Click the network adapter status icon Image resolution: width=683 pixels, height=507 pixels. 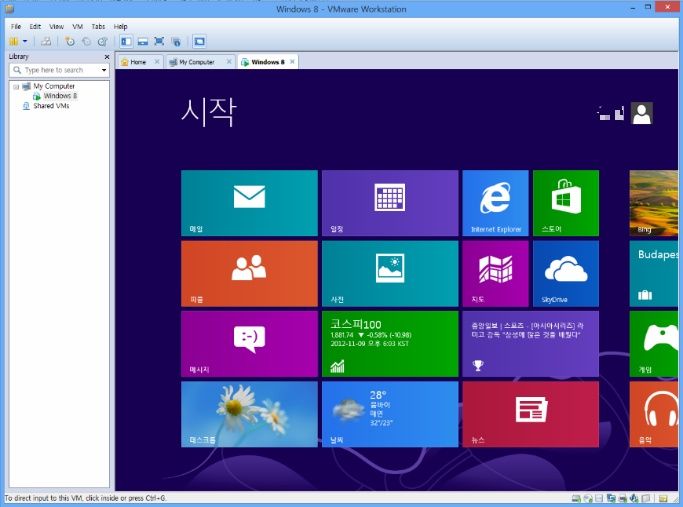point(611,498)
